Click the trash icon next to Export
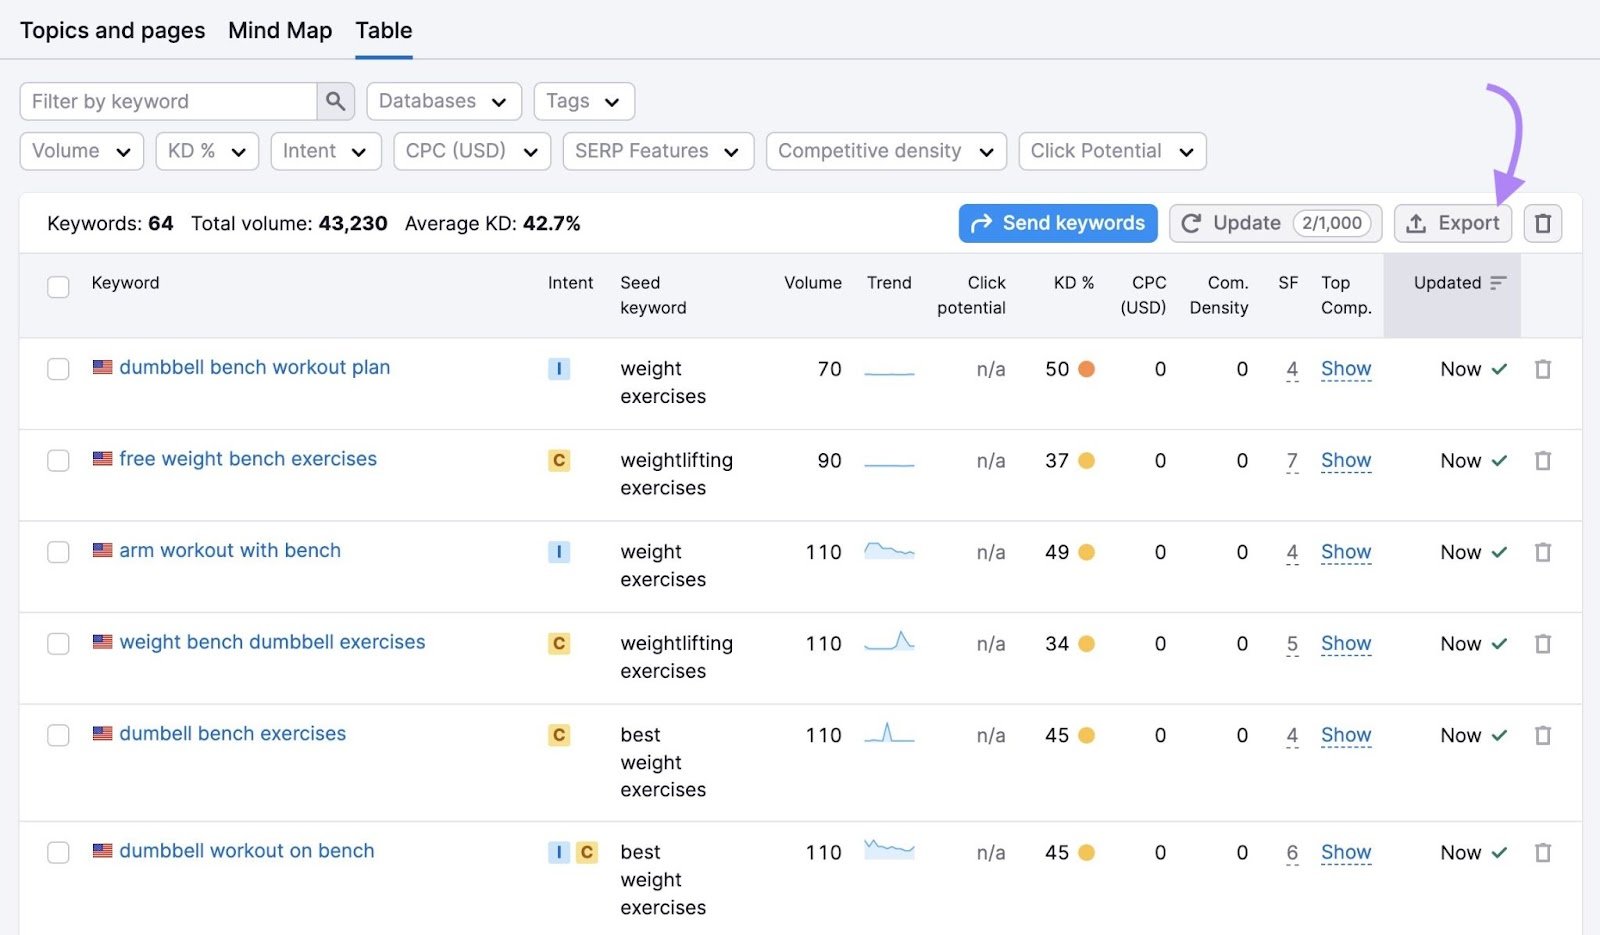 click(1542, 223)
